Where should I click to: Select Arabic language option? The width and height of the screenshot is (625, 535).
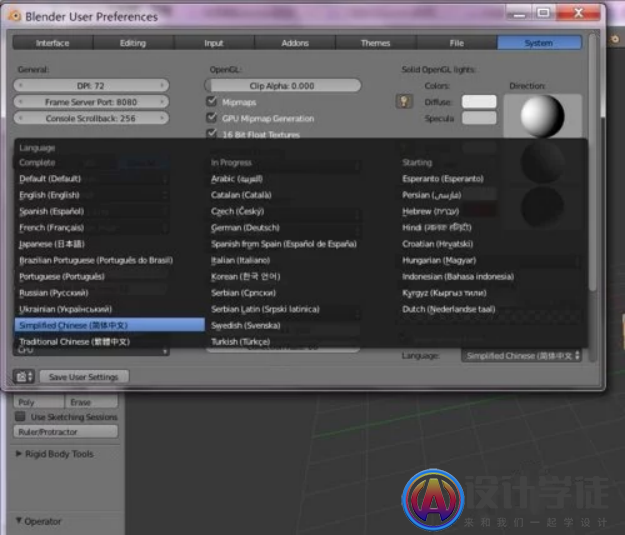301,179
